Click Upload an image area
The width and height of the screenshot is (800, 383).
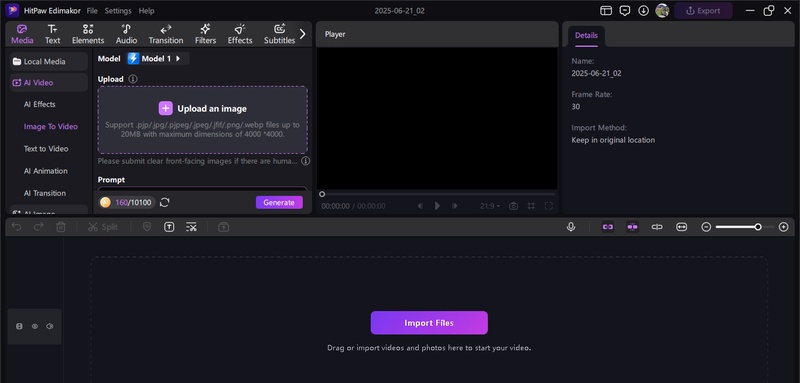pos(203,120)
